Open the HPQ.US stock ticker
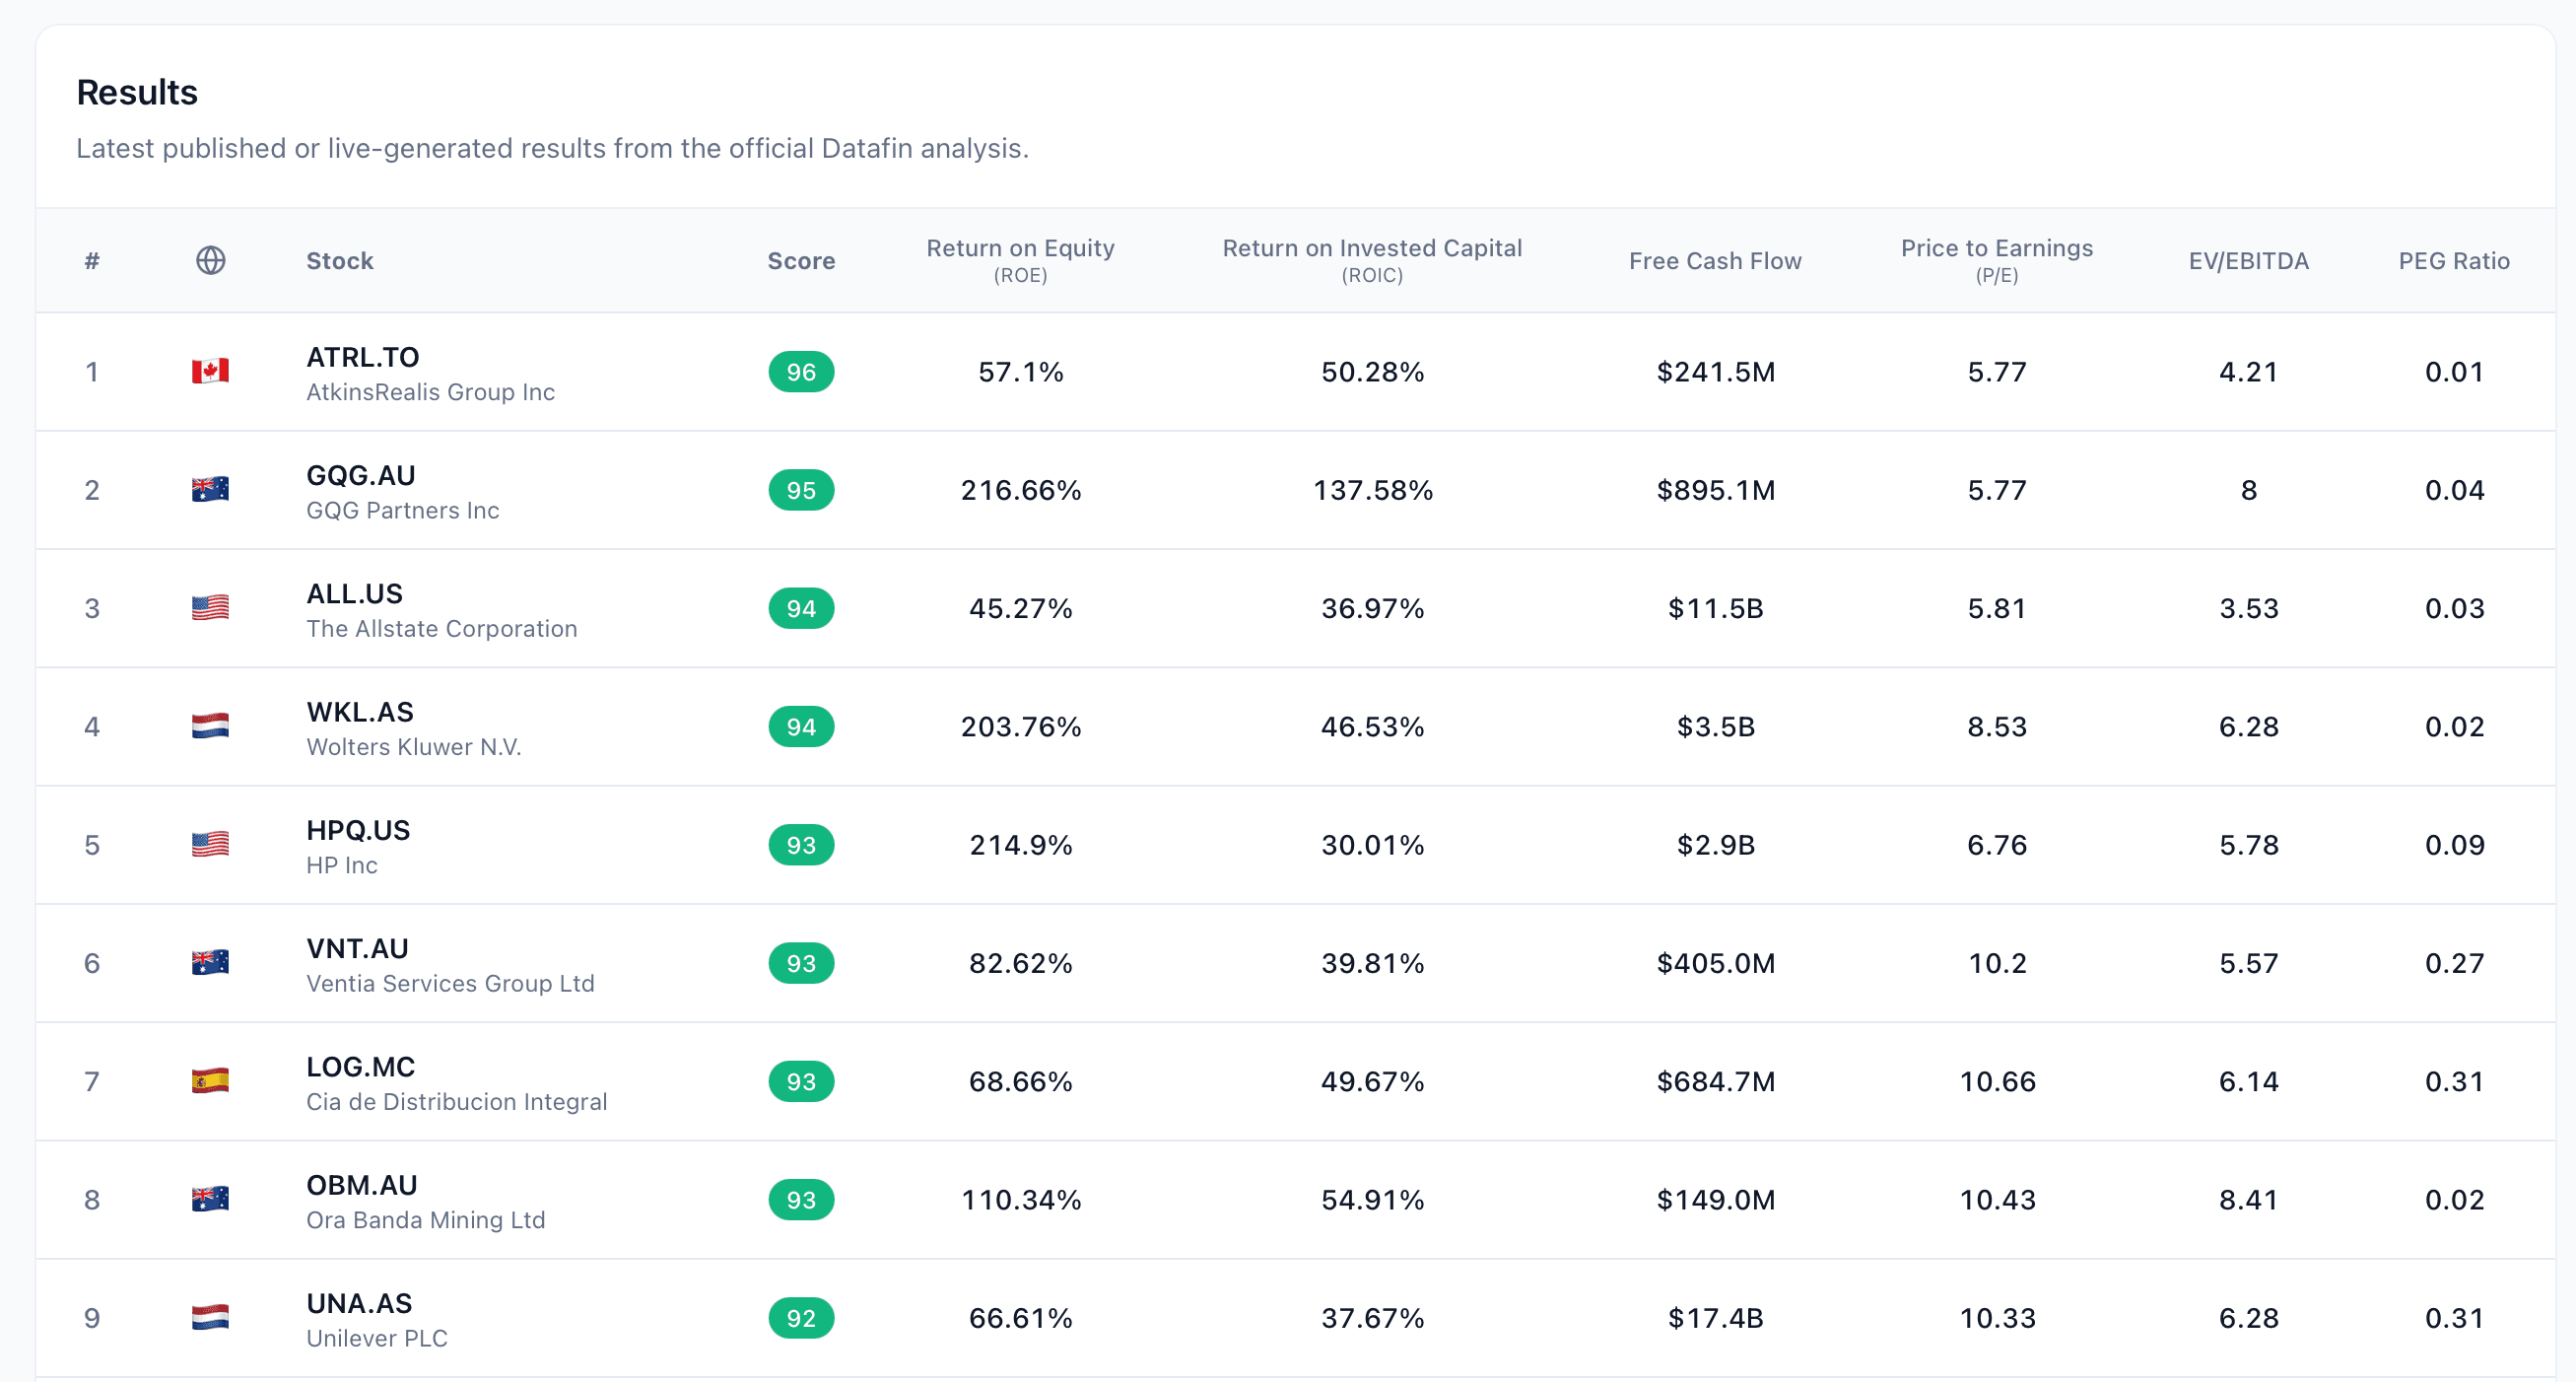 (358, 830)
